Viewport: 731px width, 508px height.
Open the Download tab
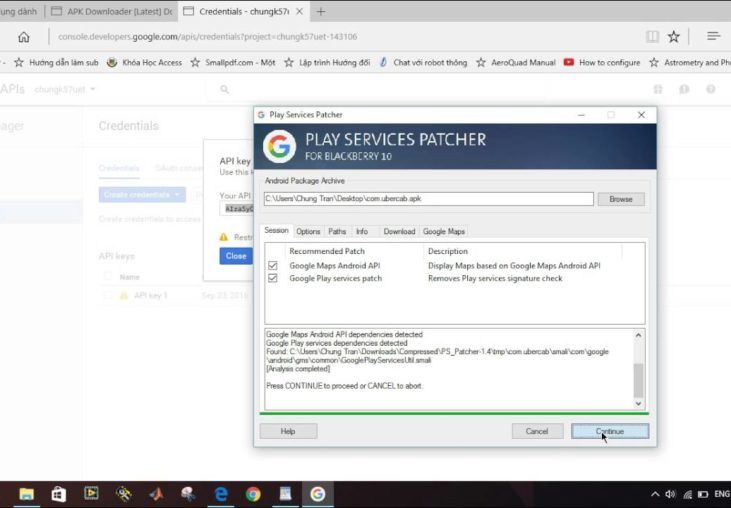point(399,231)
